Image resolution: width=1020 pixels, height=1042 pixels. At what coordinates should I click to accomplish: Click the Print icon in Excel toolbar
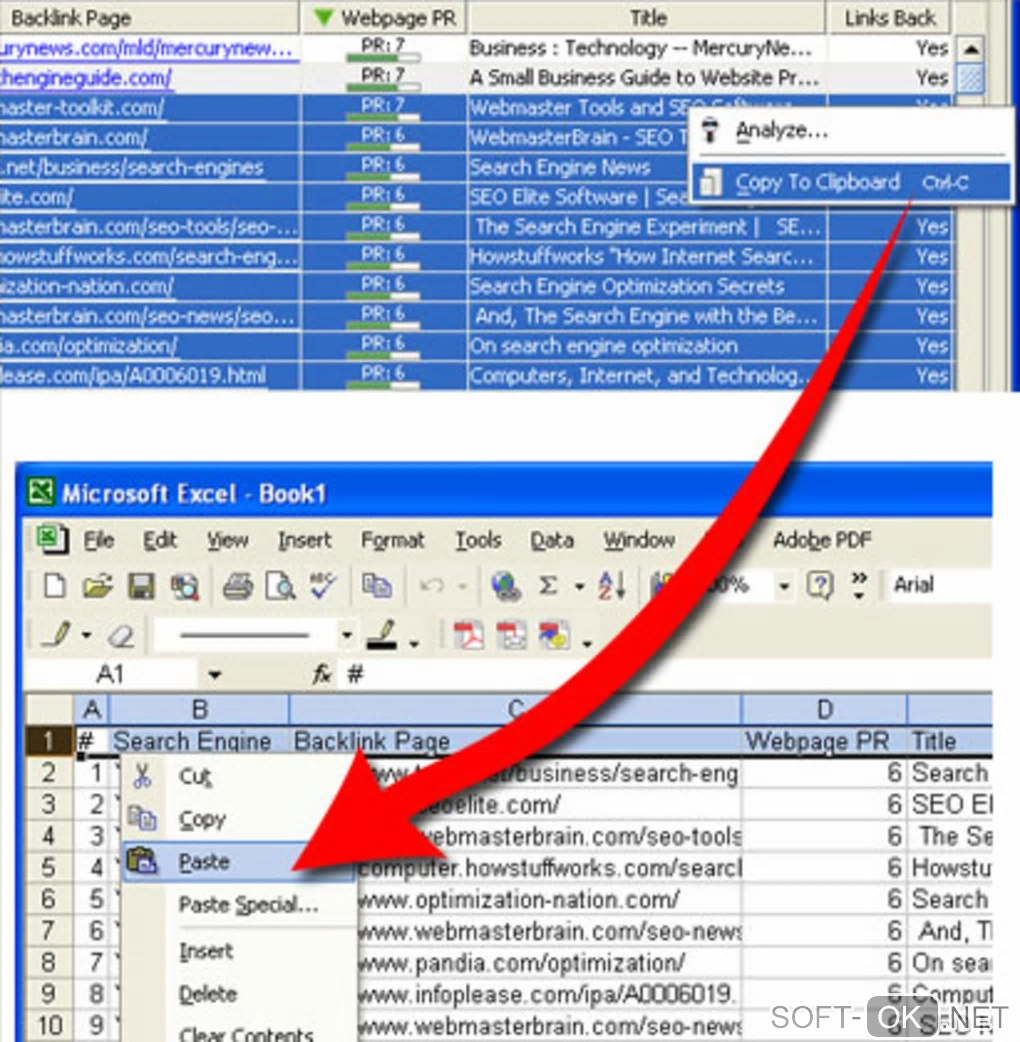click(237, 587)
